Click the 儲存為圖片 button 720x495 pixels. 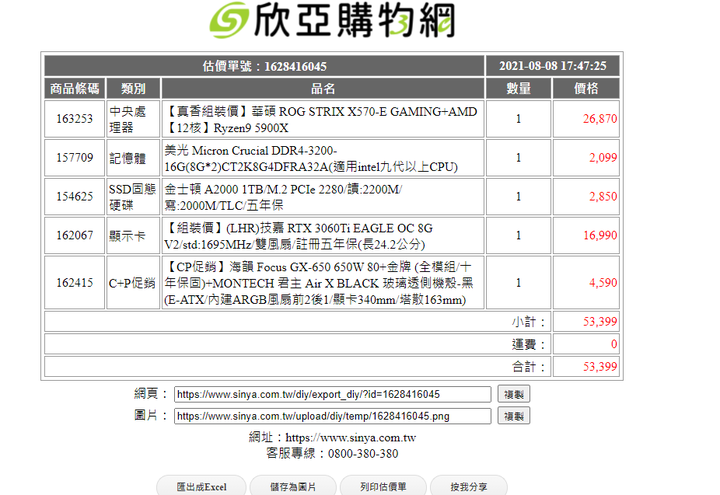point(293,486)
